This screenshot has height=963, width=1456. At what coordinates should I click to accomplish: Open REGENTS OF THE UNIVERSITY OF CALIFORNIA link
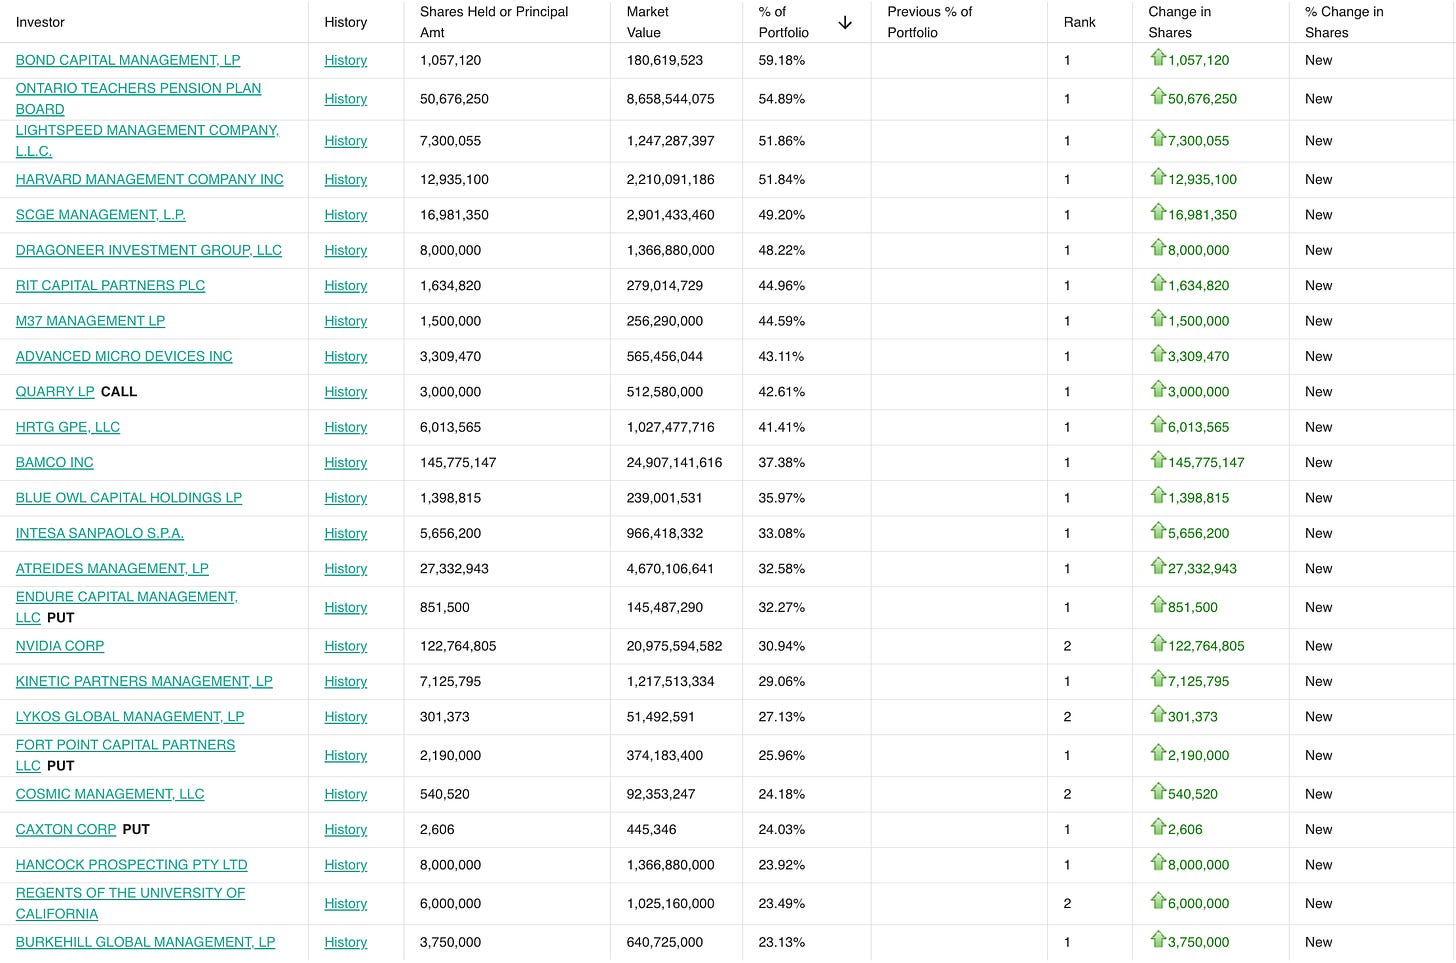tap(130, 903)
